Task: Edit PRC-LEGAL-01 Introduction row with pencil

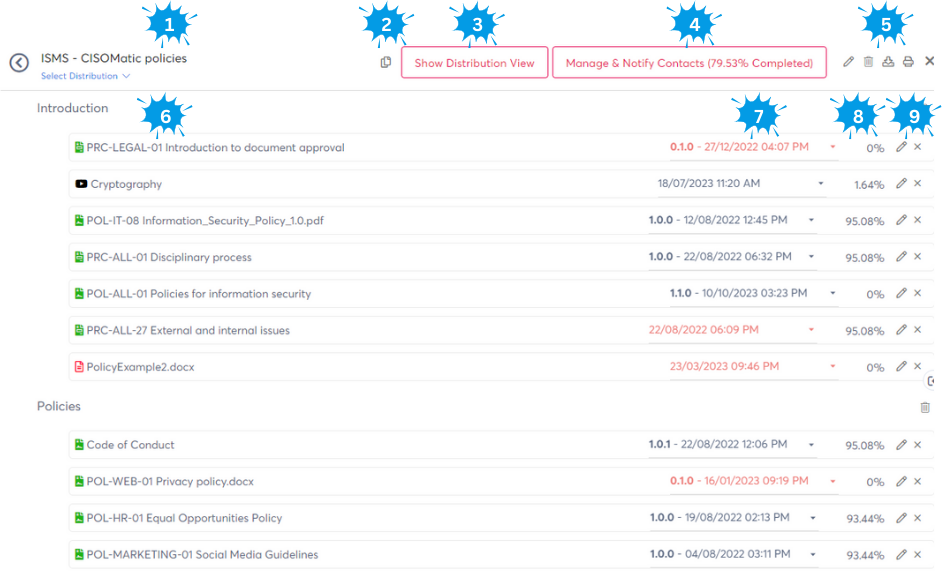Action: [901, 147]
